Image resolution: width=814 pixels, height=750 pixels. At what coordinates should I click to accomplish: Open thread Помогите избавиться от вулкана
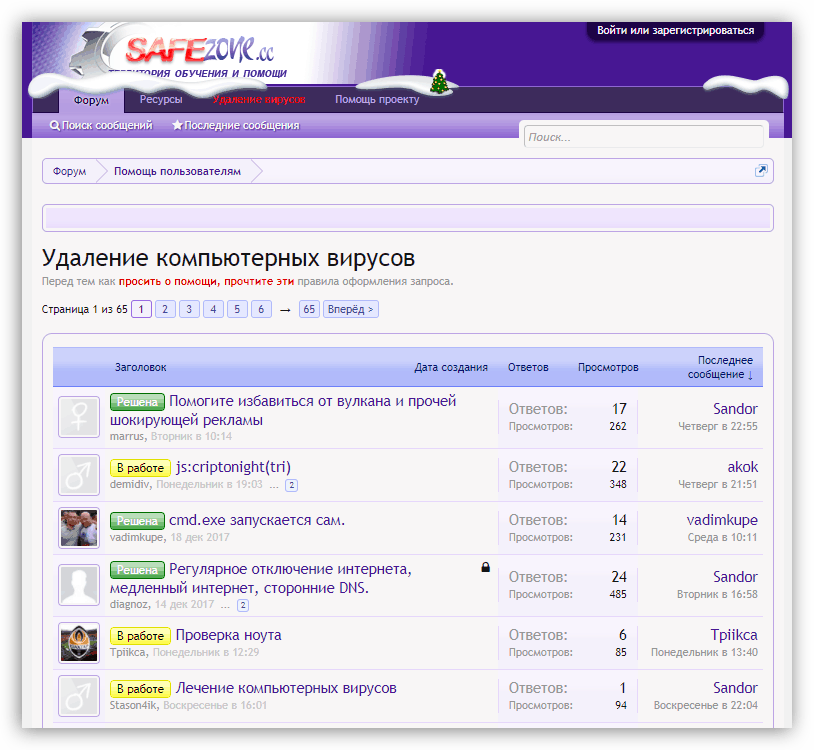(283, 410)
